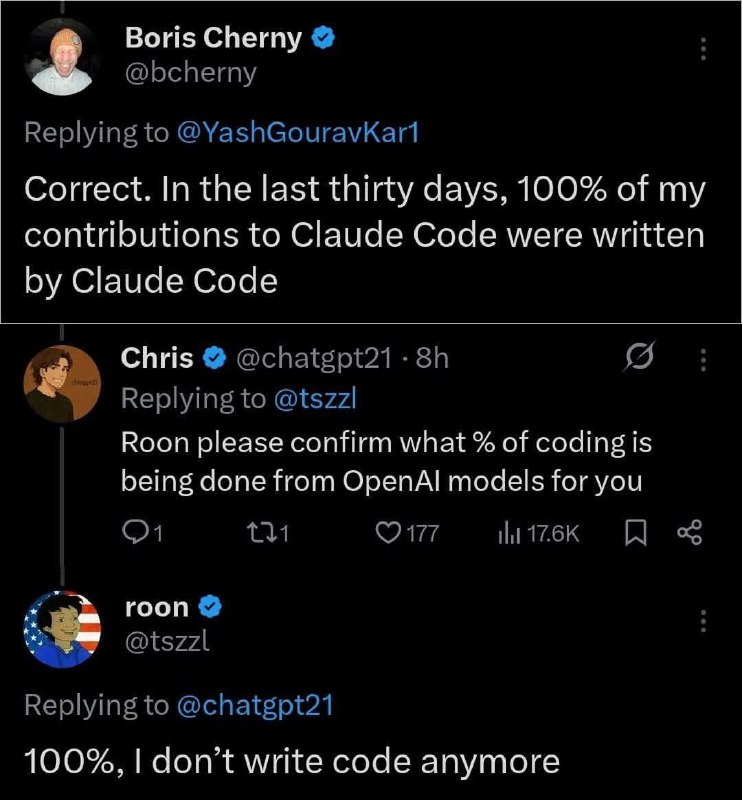Click Boris Cherny's profile picture

[x=62, y=57]
